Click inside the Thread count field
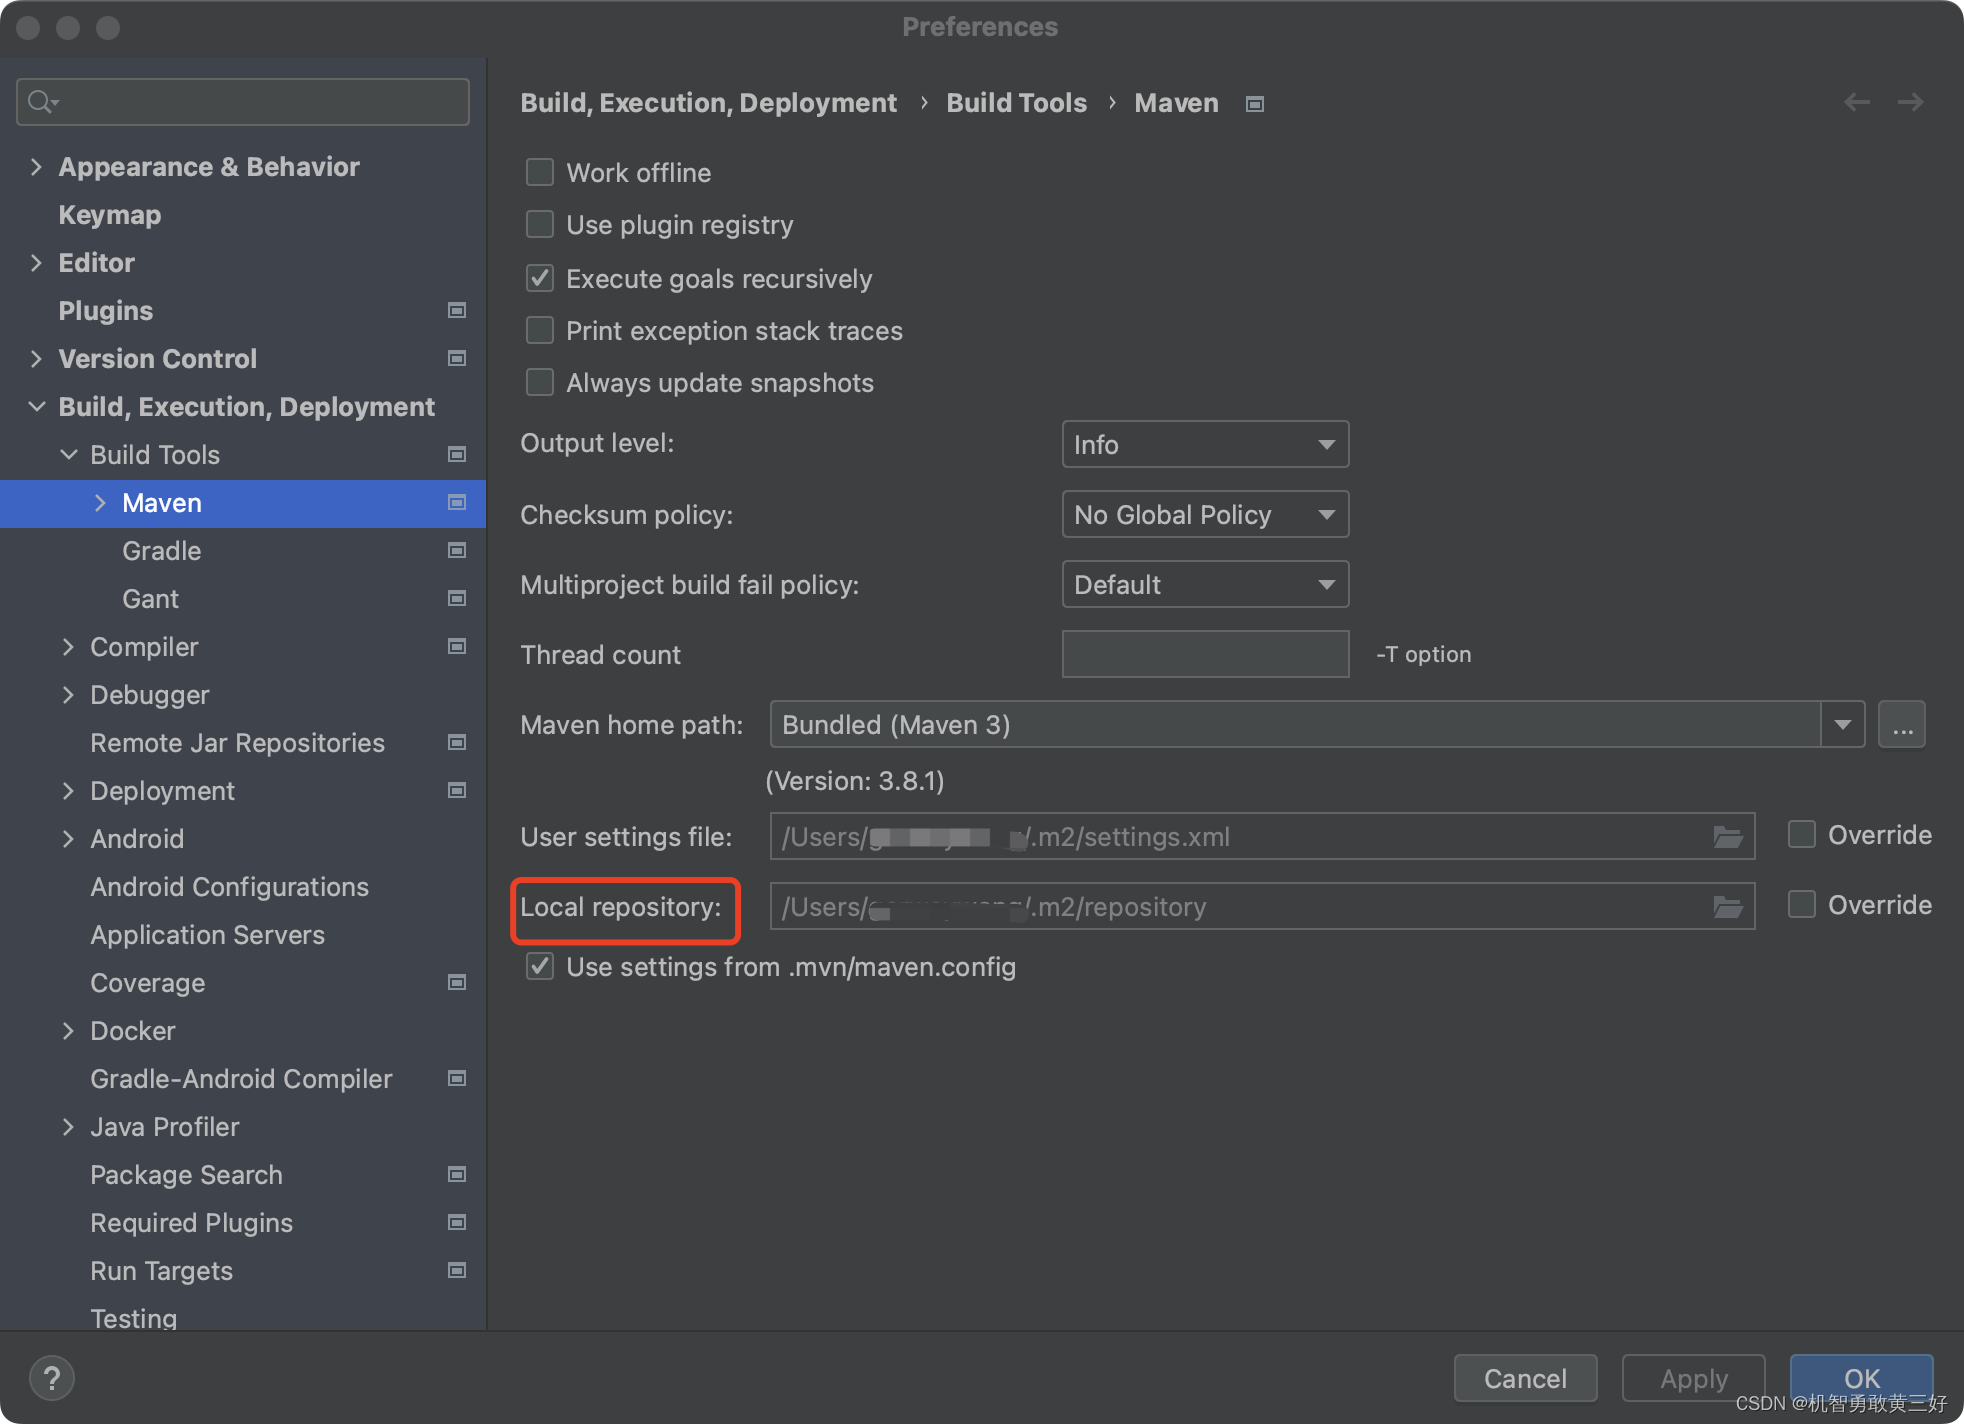 (1204, 654)
